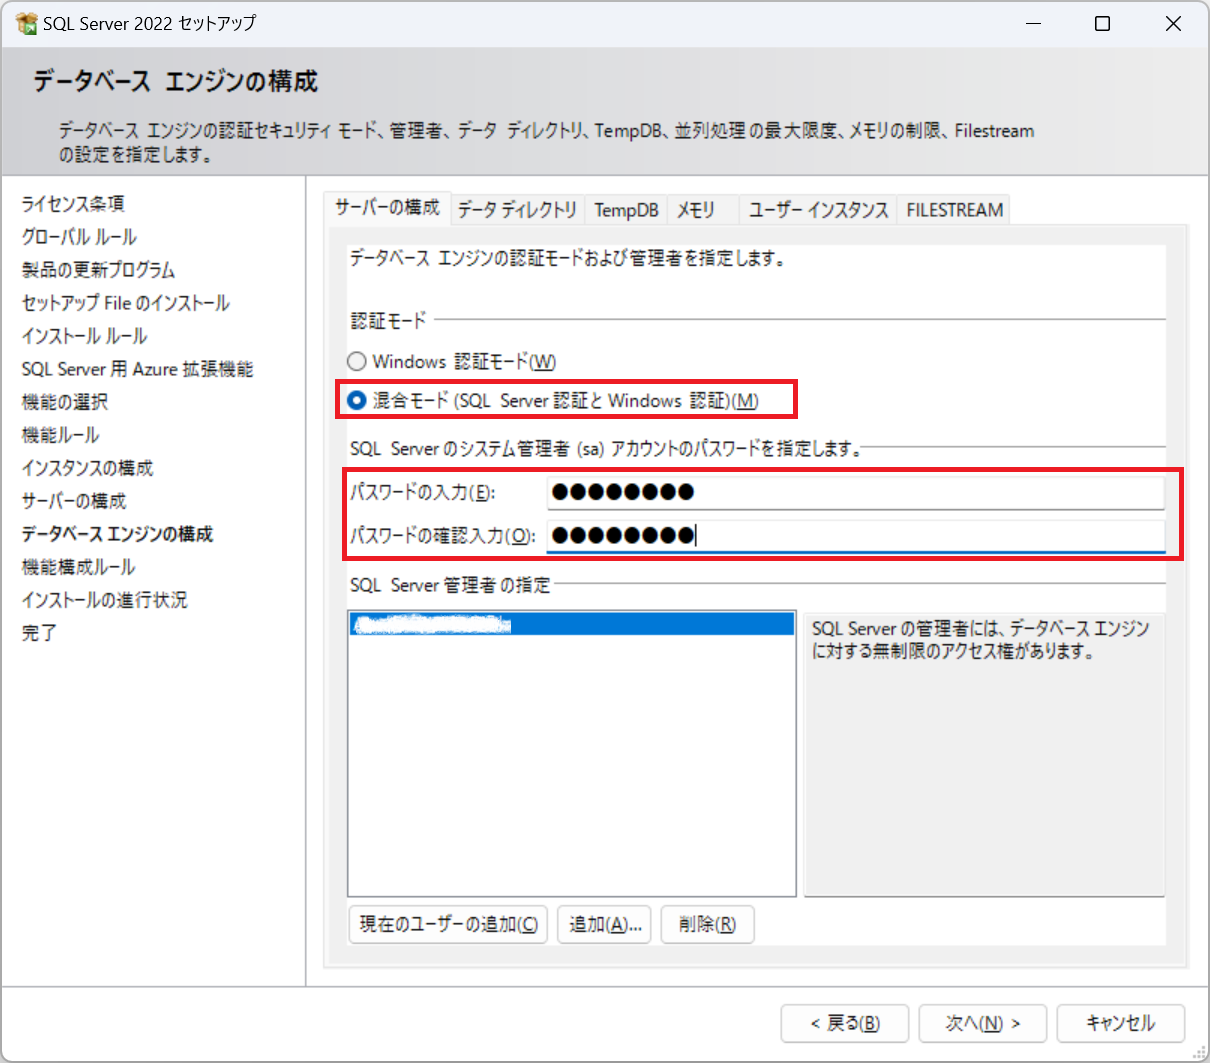Viewport: 1210px width, 1063px height.
Task: Click the パスワードの入力 field
Action: tap(855, 492)
